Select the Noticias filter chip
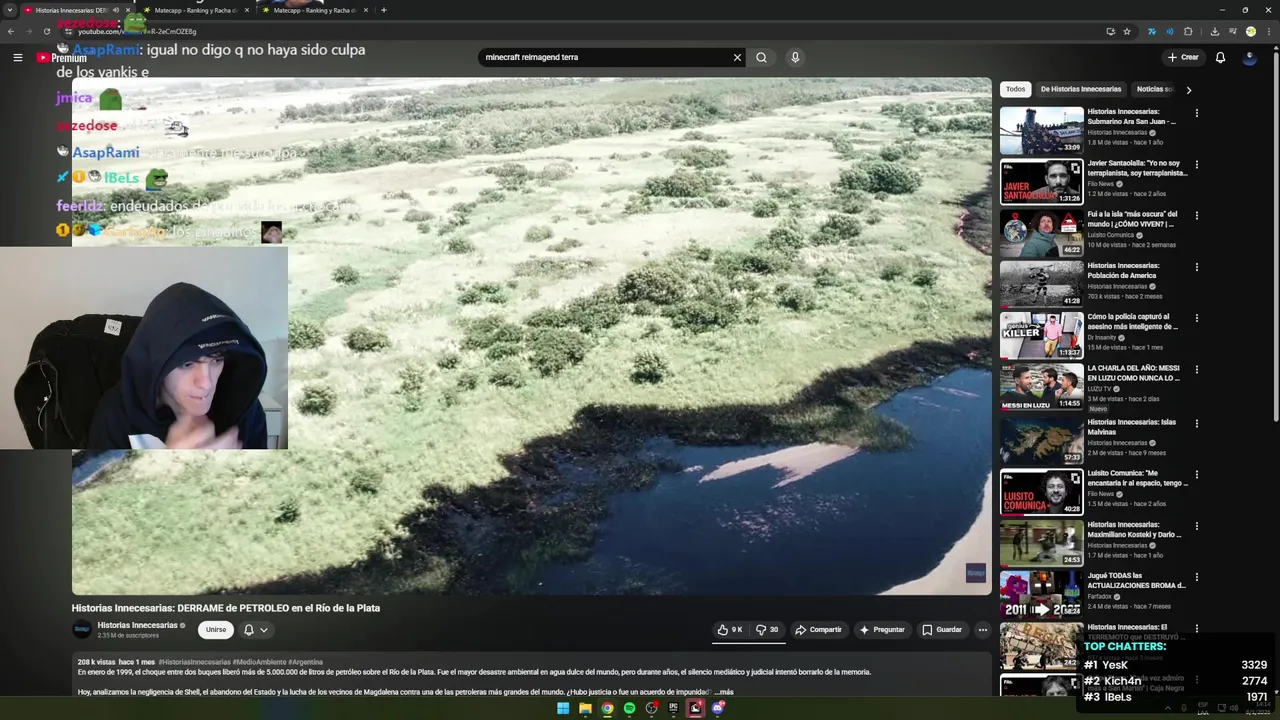Viewport: 1280px width, 720px height. [x=1152, y=89]
